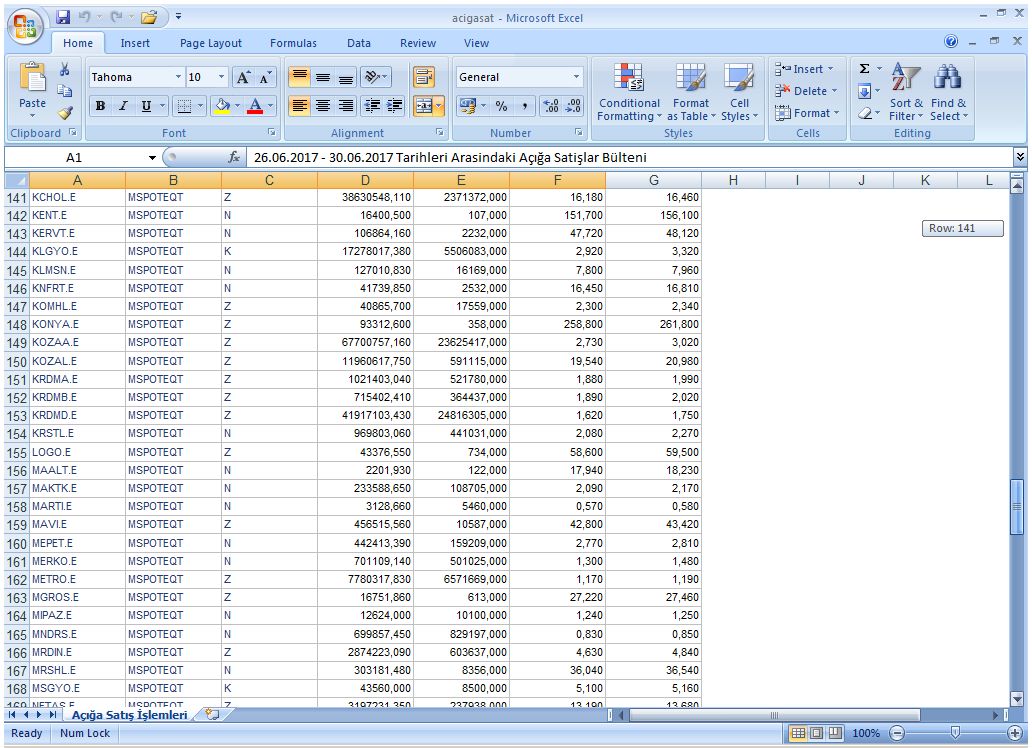This screenshot has width=1032, height=748.
Task: Insert a new worksheet tab
Action: click(x=212, y=714)
